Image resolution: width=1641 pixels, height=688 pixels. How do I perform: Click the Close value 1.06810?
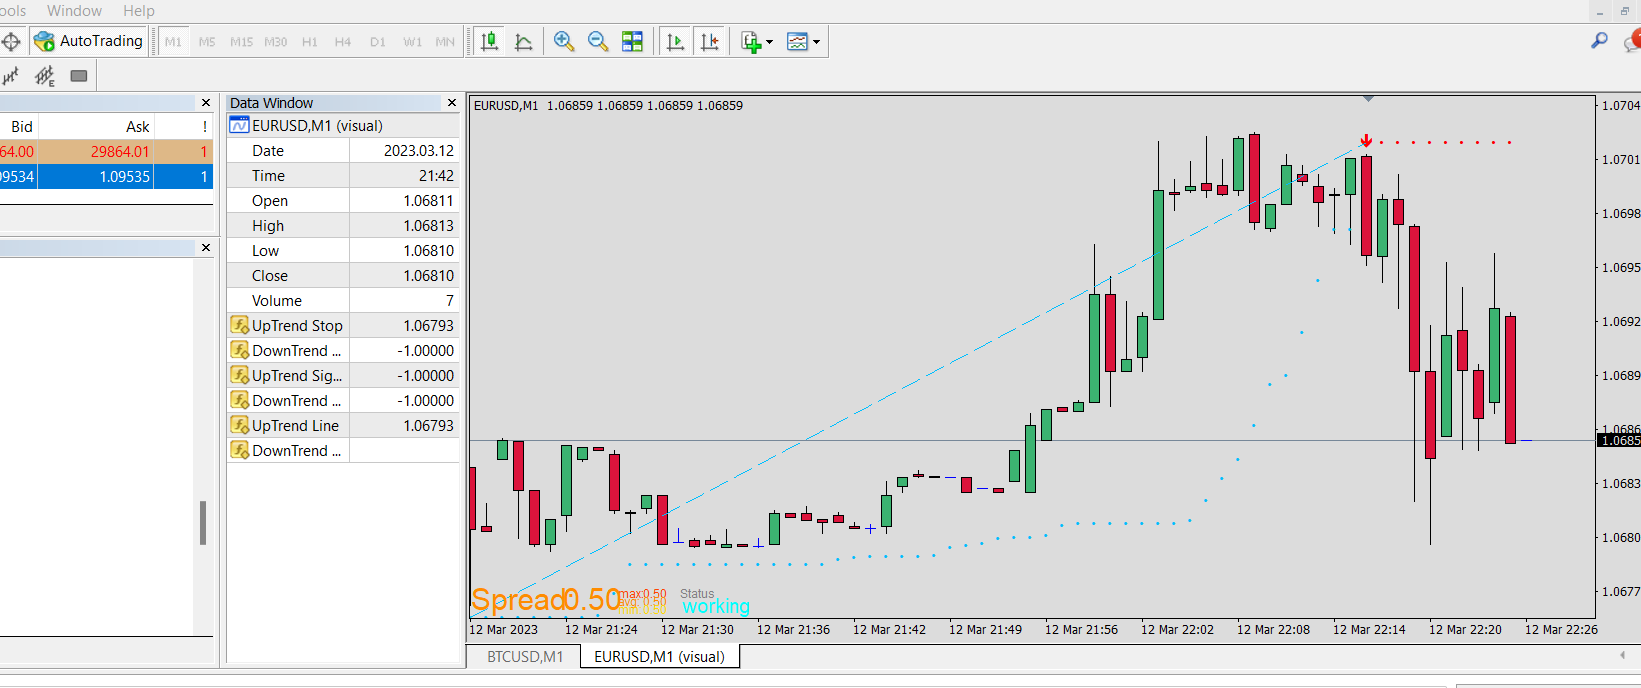[x=429, y=276]
